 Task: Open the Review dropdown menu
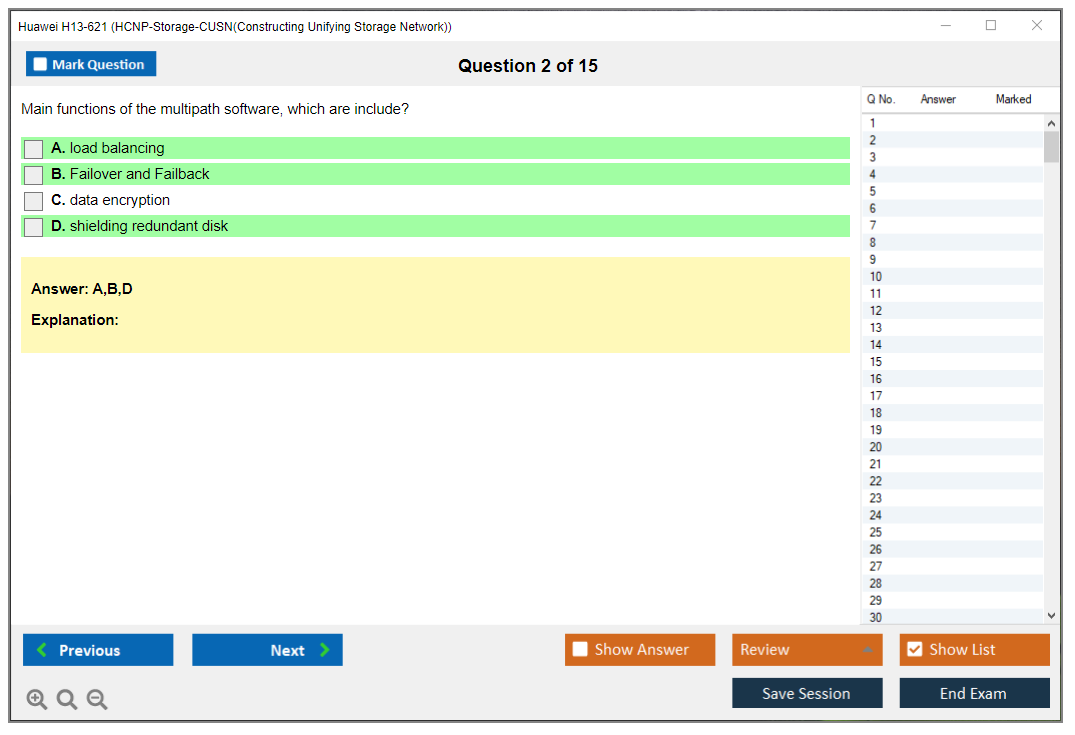(x=807, y=650)
